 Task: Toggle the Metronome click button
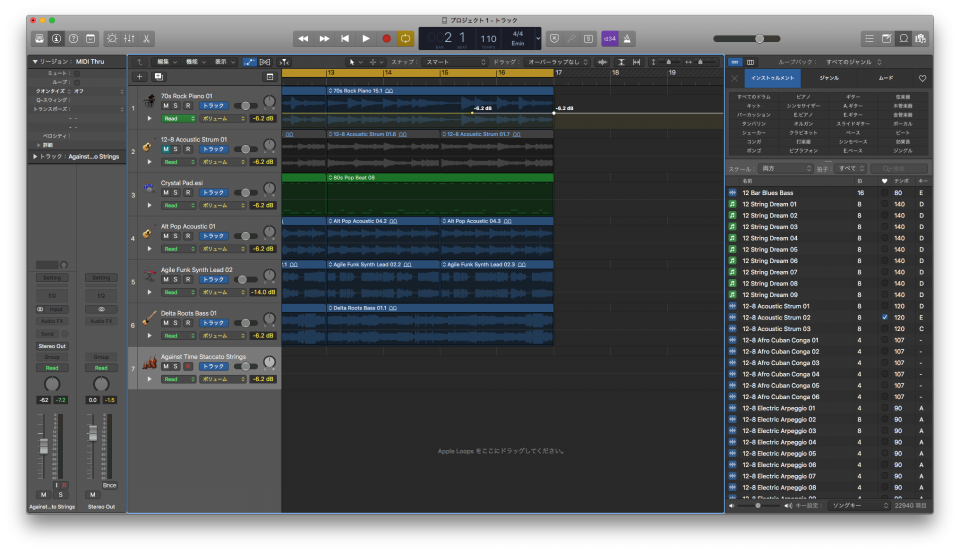627,39
